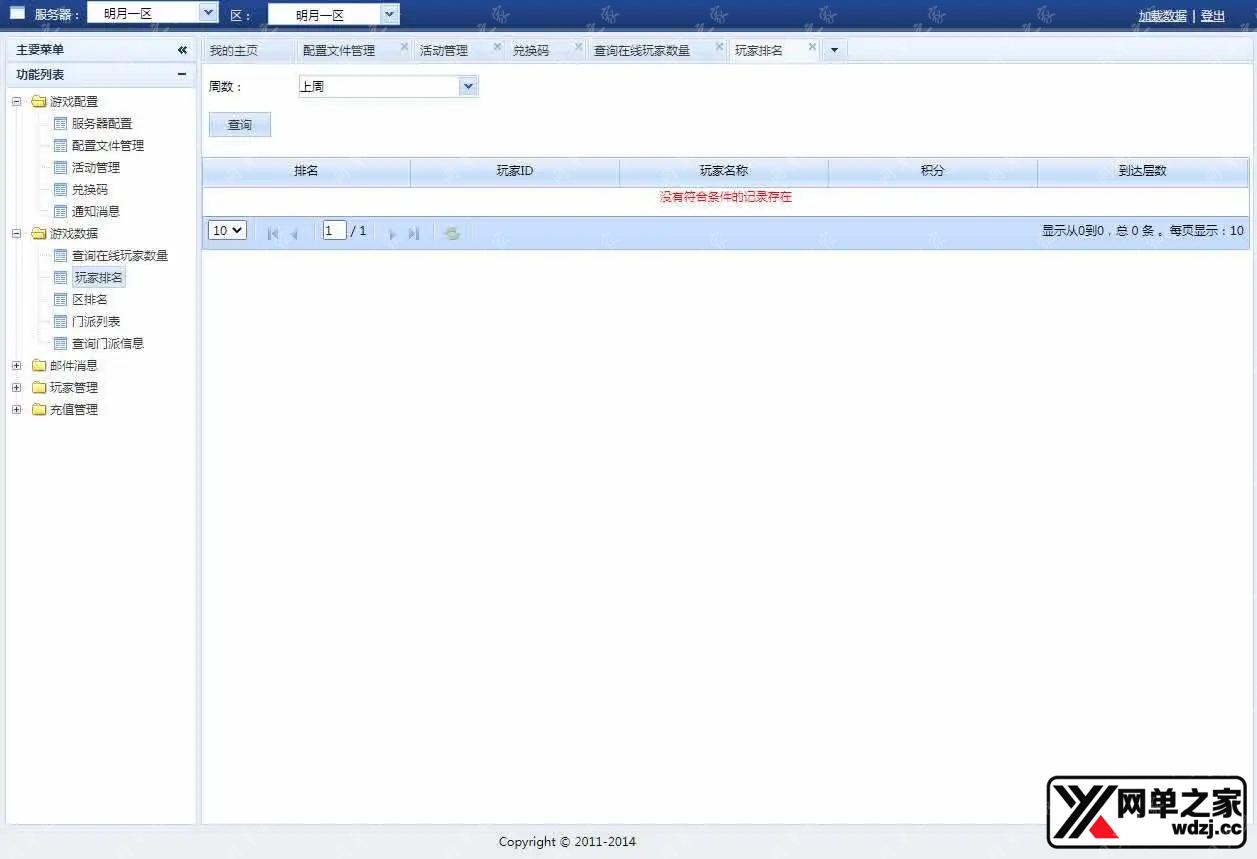Image resolution: width=1257 pixels, height=859 pixels.
Task: Go to last page in pager
Action: [x=413, y=233]
